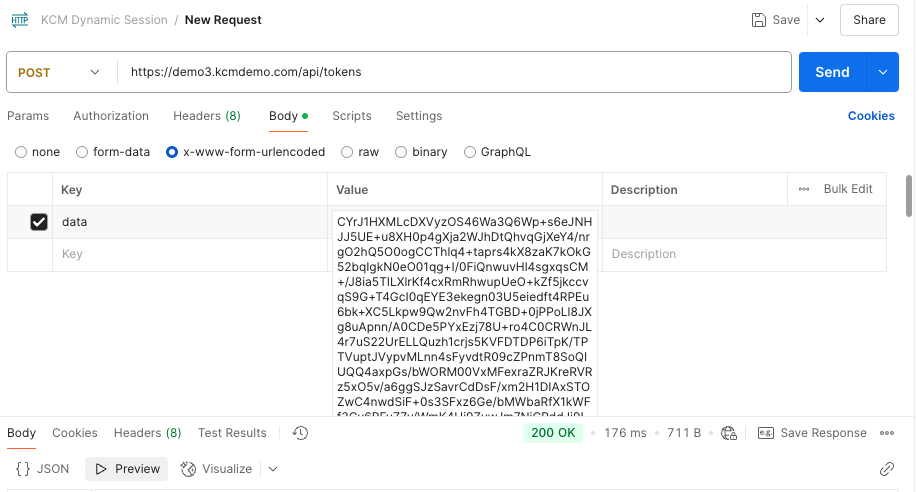Switch to the Authorization tab

[x=111, y=116]
